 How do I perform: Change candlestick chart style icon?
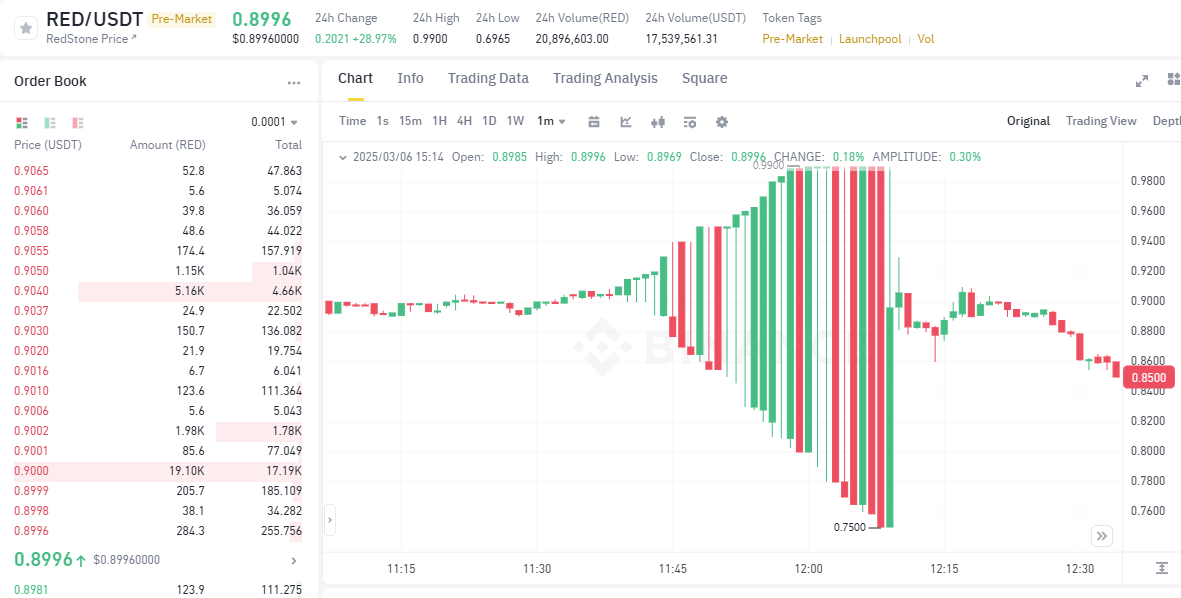658,121
